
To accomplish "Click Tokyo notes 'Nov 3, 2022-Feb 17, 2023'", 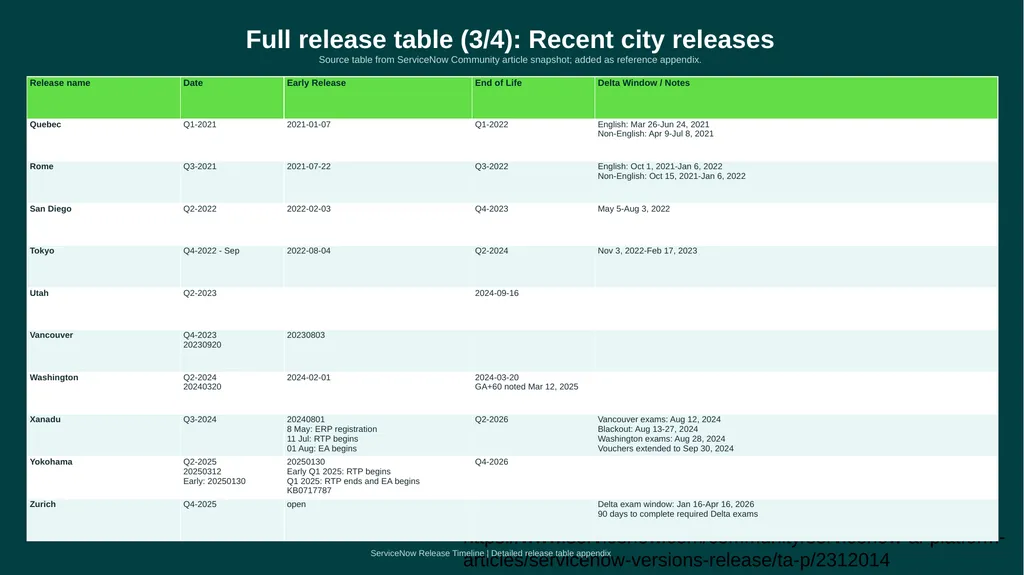I will [x=647, y=251].
